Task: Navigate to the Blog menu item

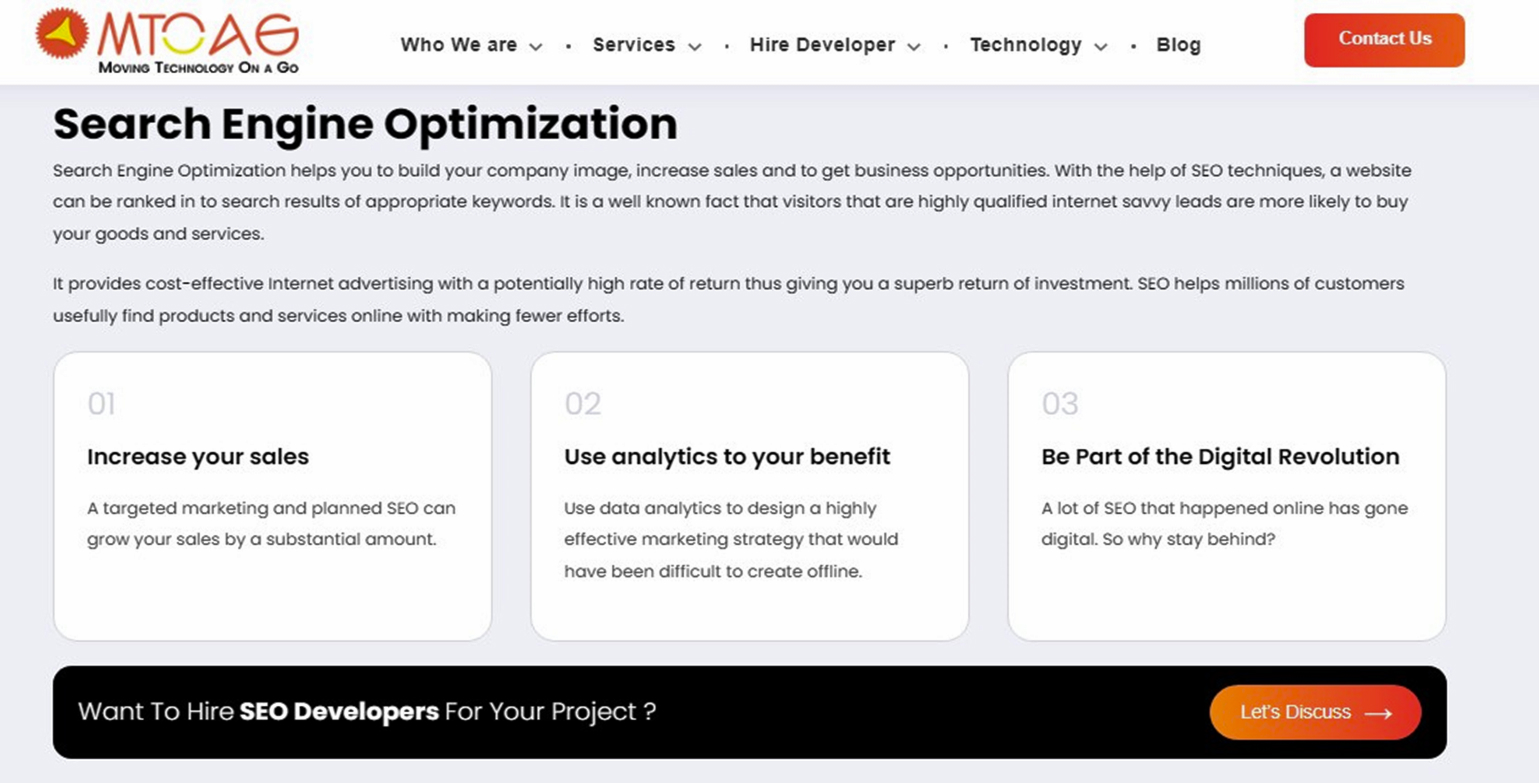Action: click(x=1178, y=45)
